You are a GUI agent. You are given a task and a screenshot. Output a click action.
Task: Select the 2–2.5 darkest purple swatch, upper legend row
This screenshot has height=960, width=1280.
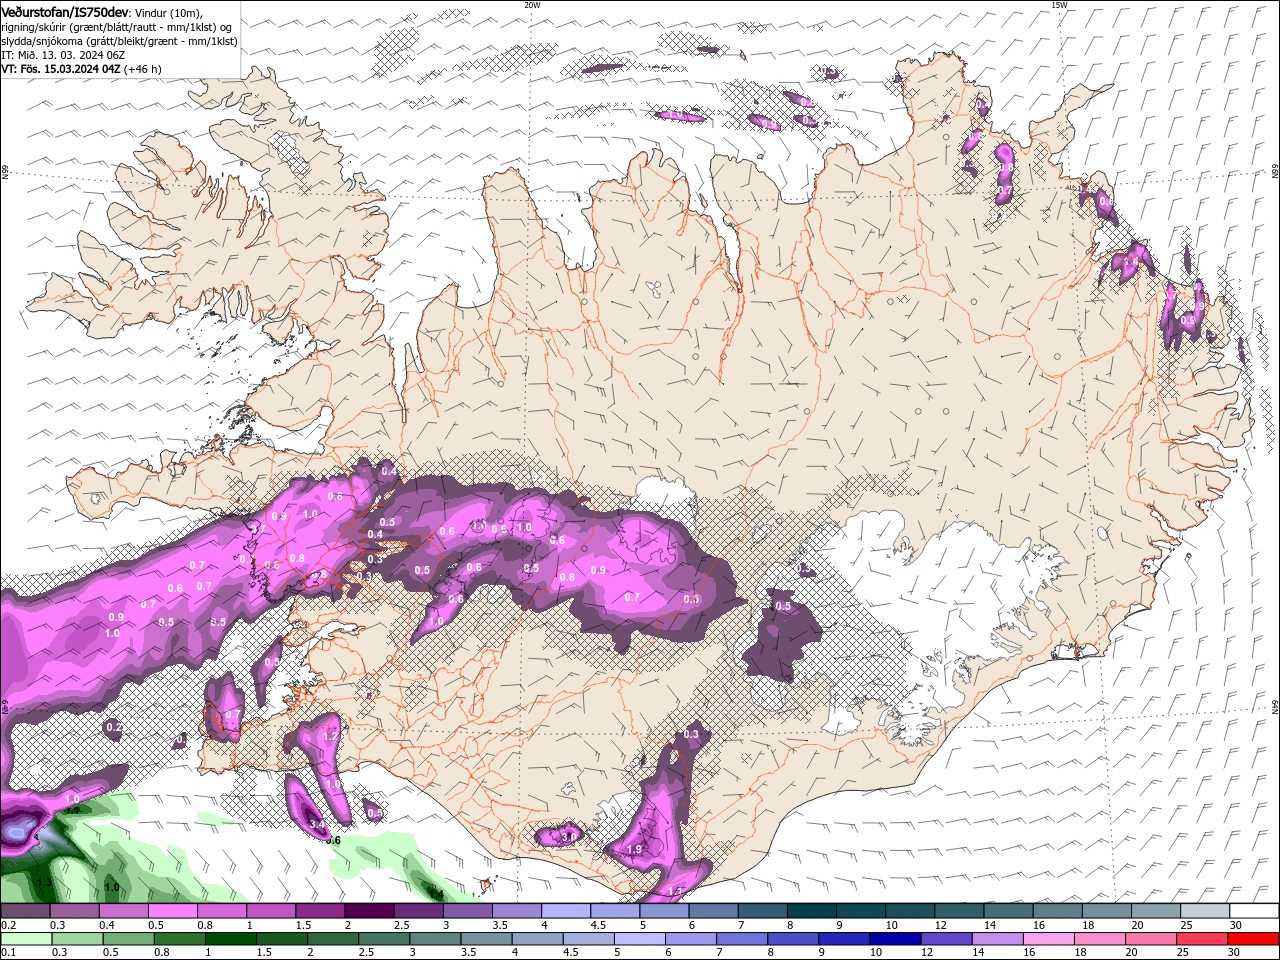tap(369, 911)
